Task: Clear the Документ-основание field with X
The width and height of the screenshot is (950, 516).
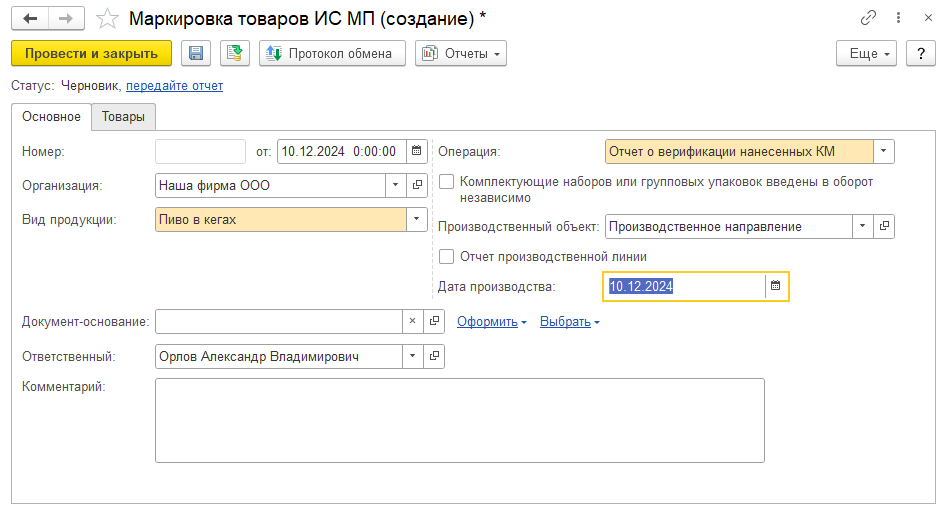Action: click(412, 321)
